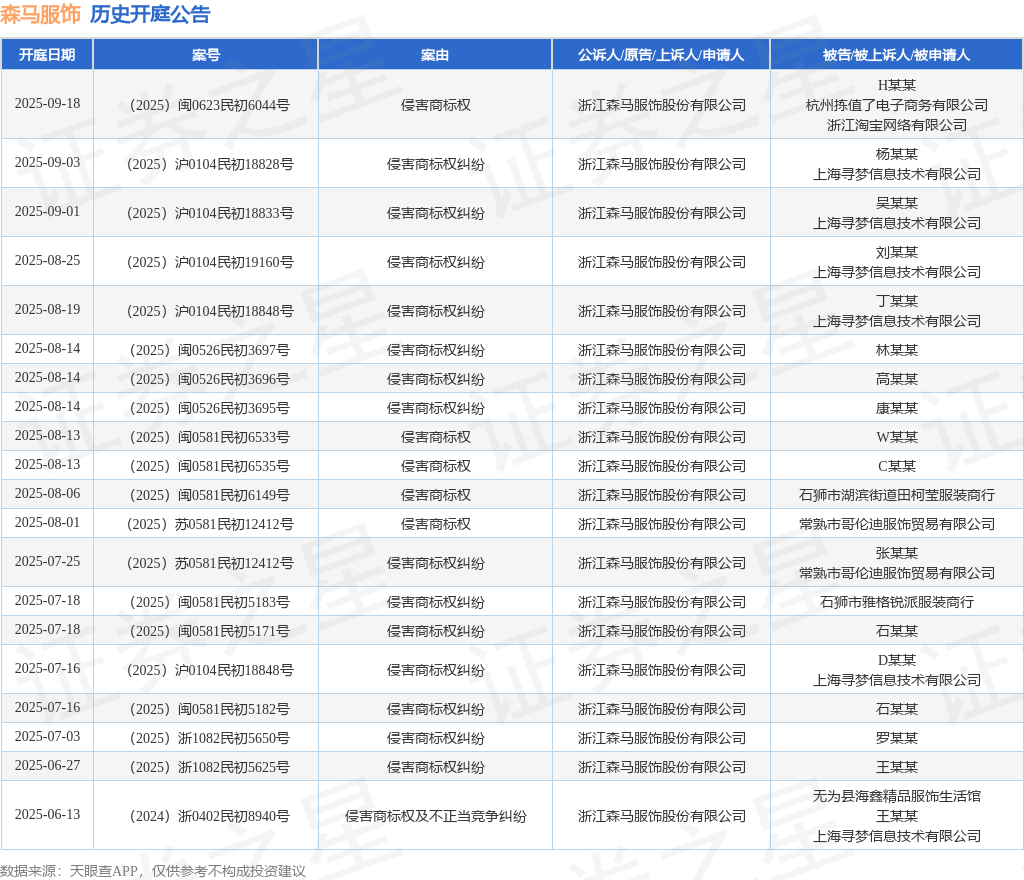Image resolution: width=1024 pixels, height=880 pixels.
Task: Click defendant 石狮市雅格锐派服装商行
Action: tap(897, 602)
